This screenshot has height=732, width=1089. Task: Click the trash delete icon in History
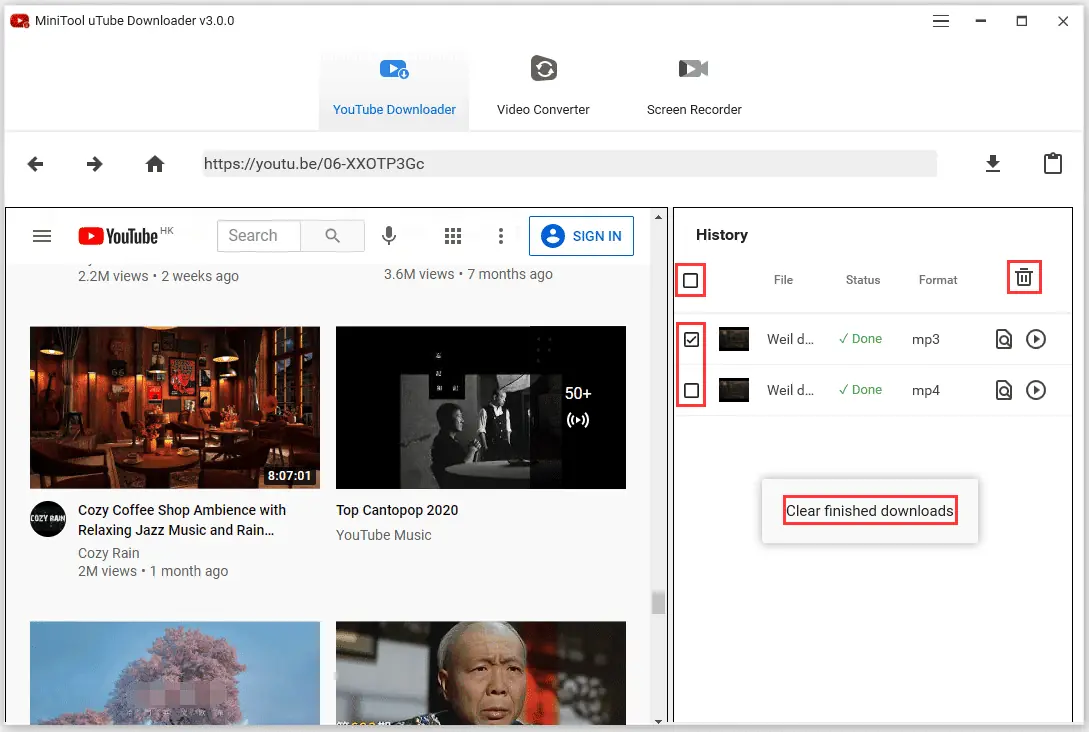tap(1024, 277)
